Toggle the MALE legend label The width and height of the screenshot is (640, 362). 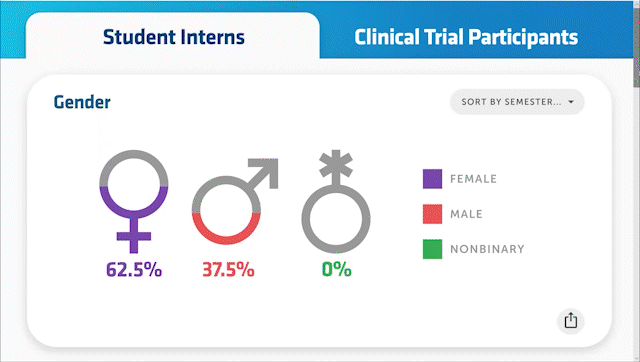pyautogui.click(x=466, y=214)
